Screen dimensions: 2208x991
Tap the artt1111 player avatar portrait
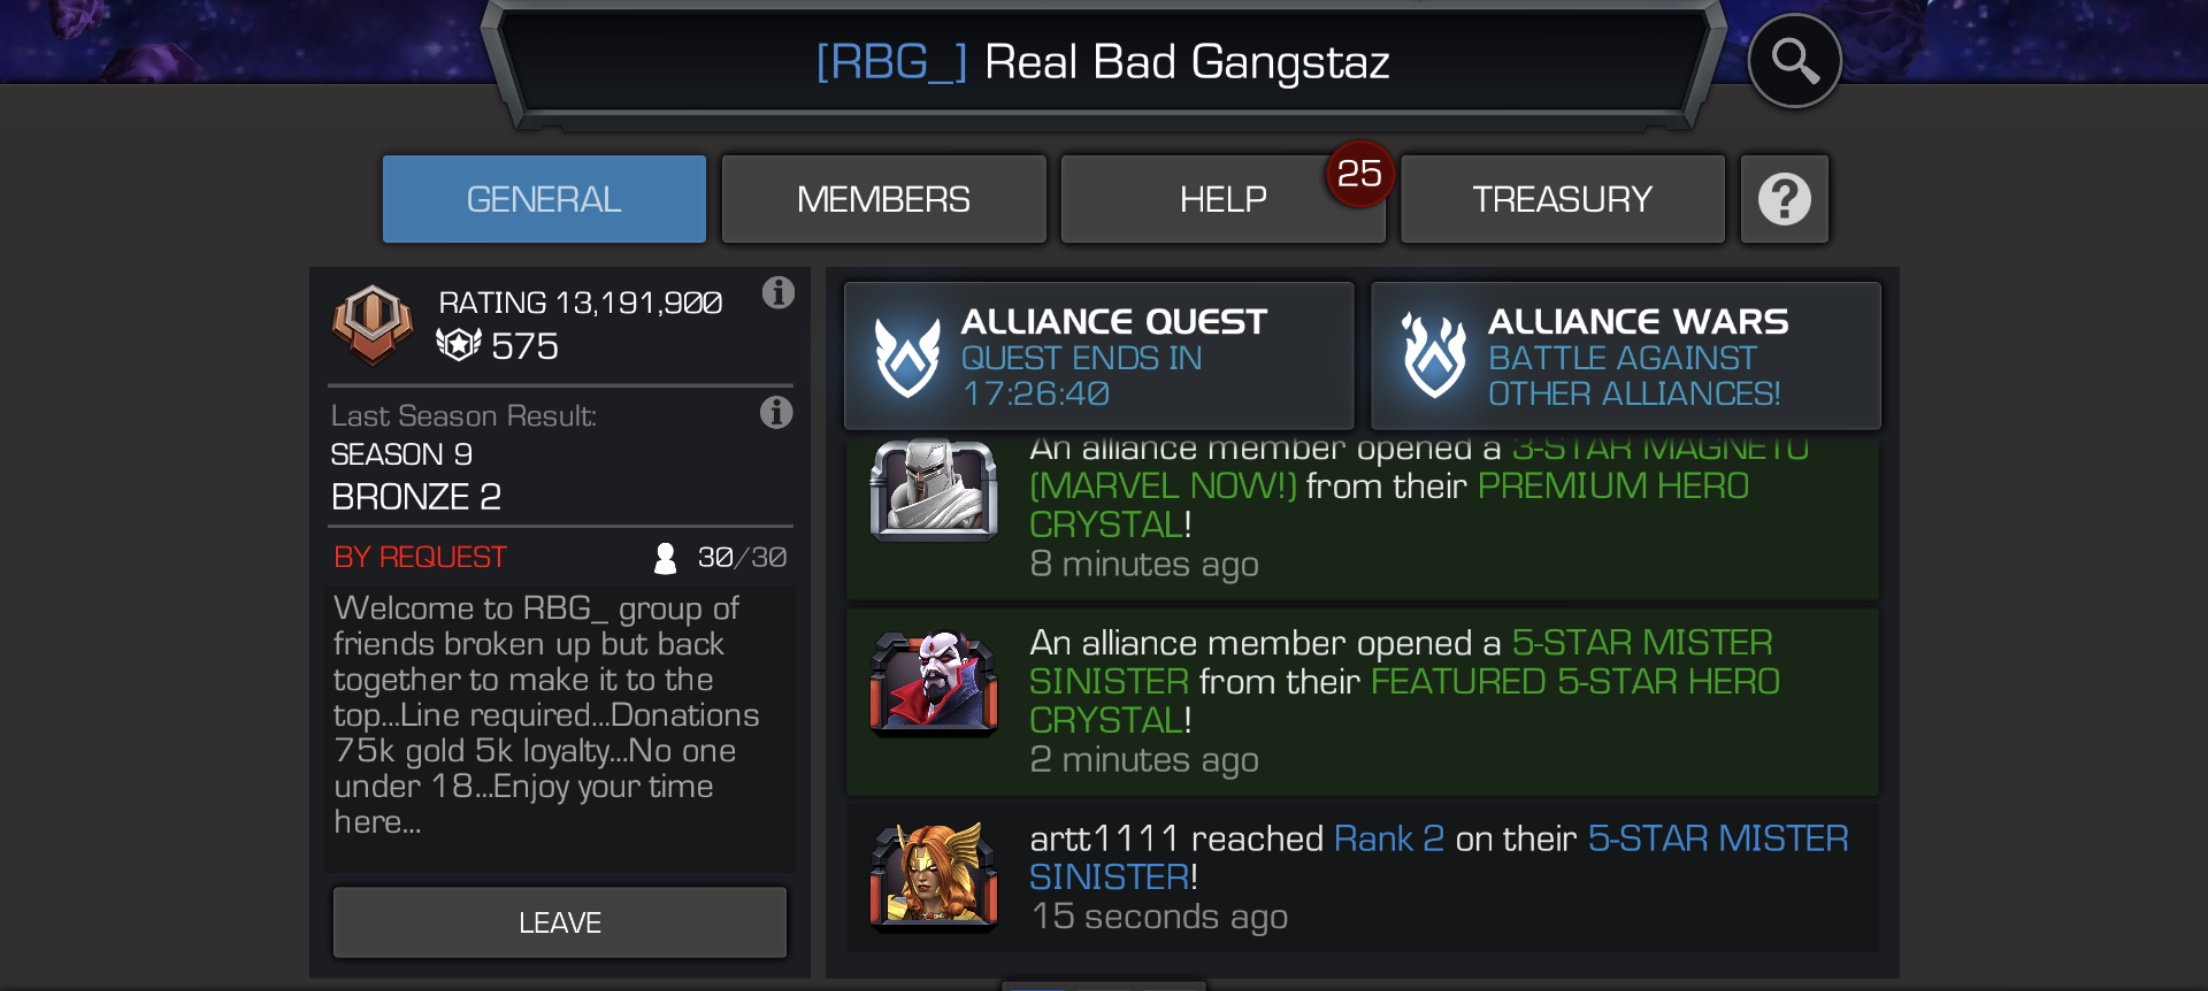(934, 876)
